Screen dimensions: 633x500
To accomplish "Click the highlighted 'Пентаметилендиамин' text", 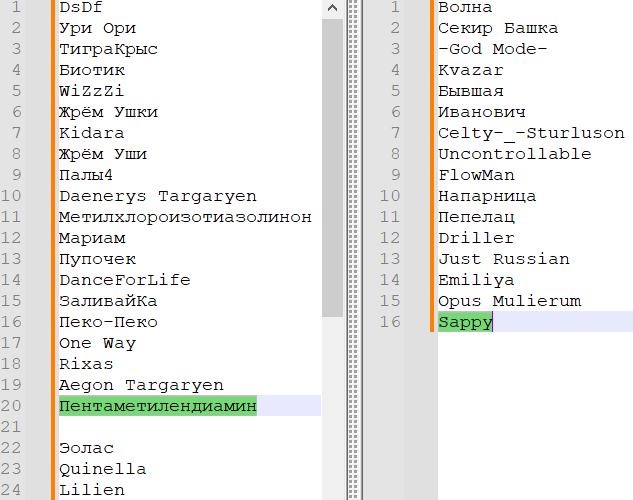I will pyautogui.click(x=157, y=406).
